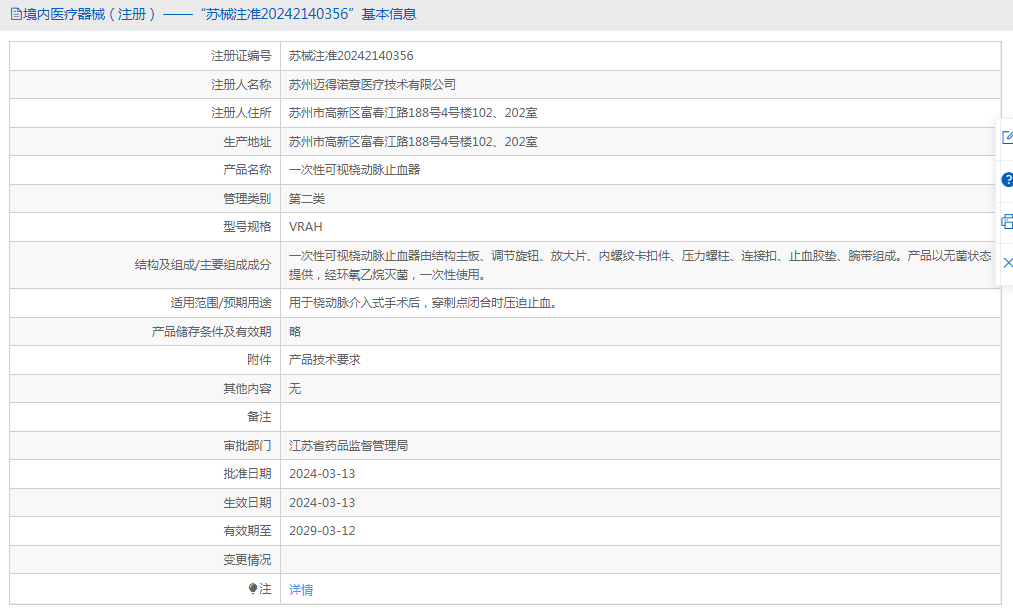Viewport: 1013px width, 612px height.
Task: Click the 注册人名称 row label
Action: click(241, 85)
